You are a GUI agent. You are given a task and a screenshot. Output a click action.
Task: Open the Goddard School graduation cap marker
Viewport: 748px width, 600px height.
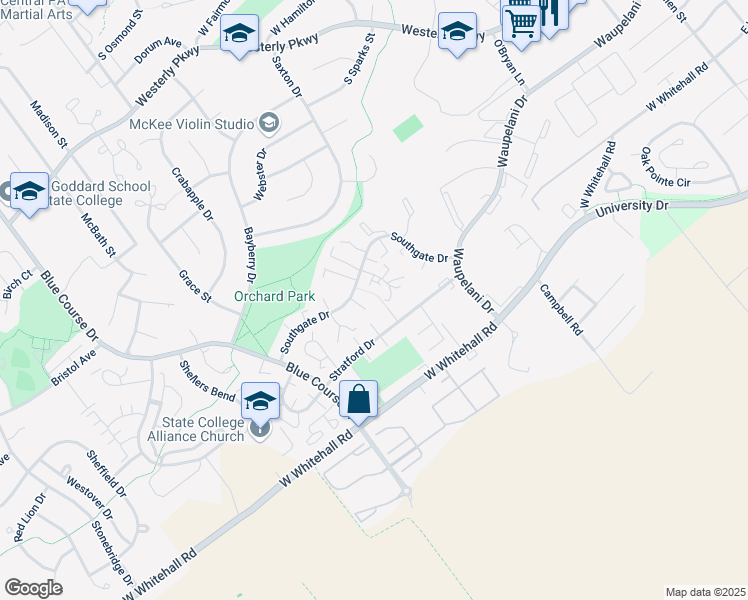click(x=29, y=193)
